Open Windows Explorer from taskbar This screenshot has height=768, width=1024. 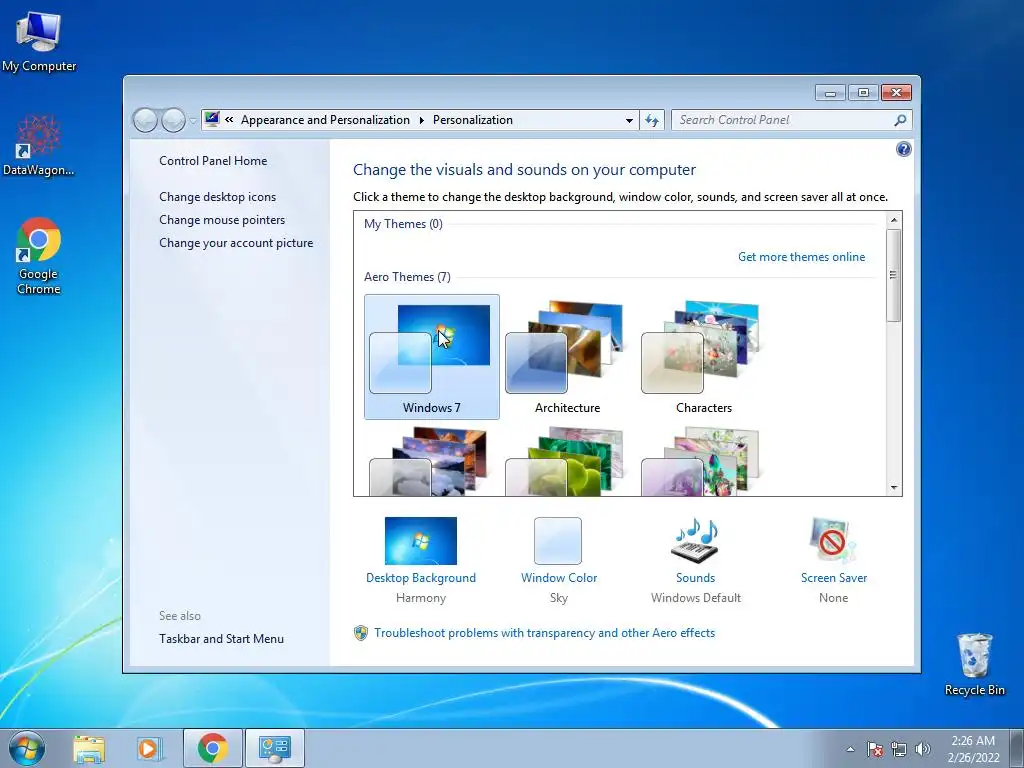click(89, 748)
